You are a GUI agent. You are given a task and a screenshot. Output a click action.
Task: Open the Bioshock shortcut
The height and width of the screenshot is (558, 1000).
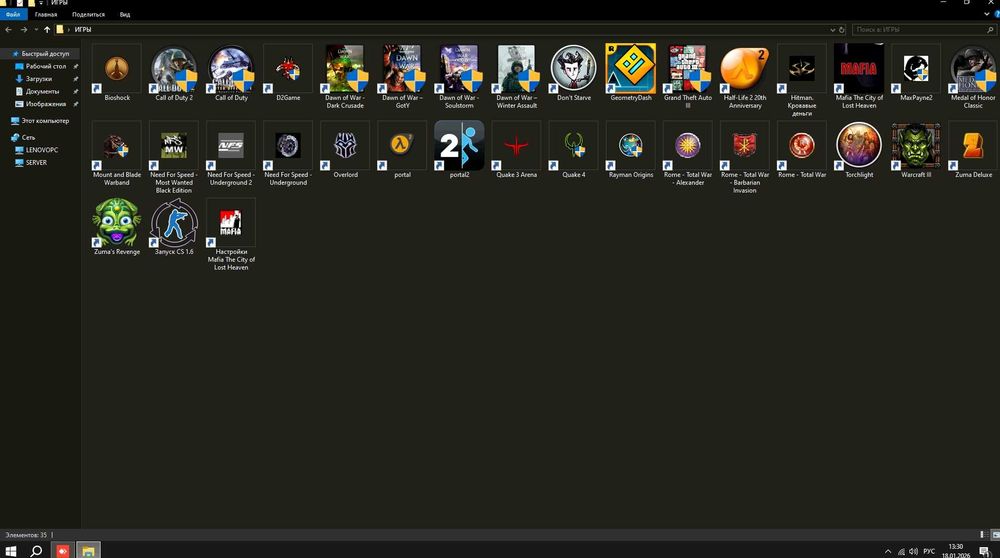point(117,68)
